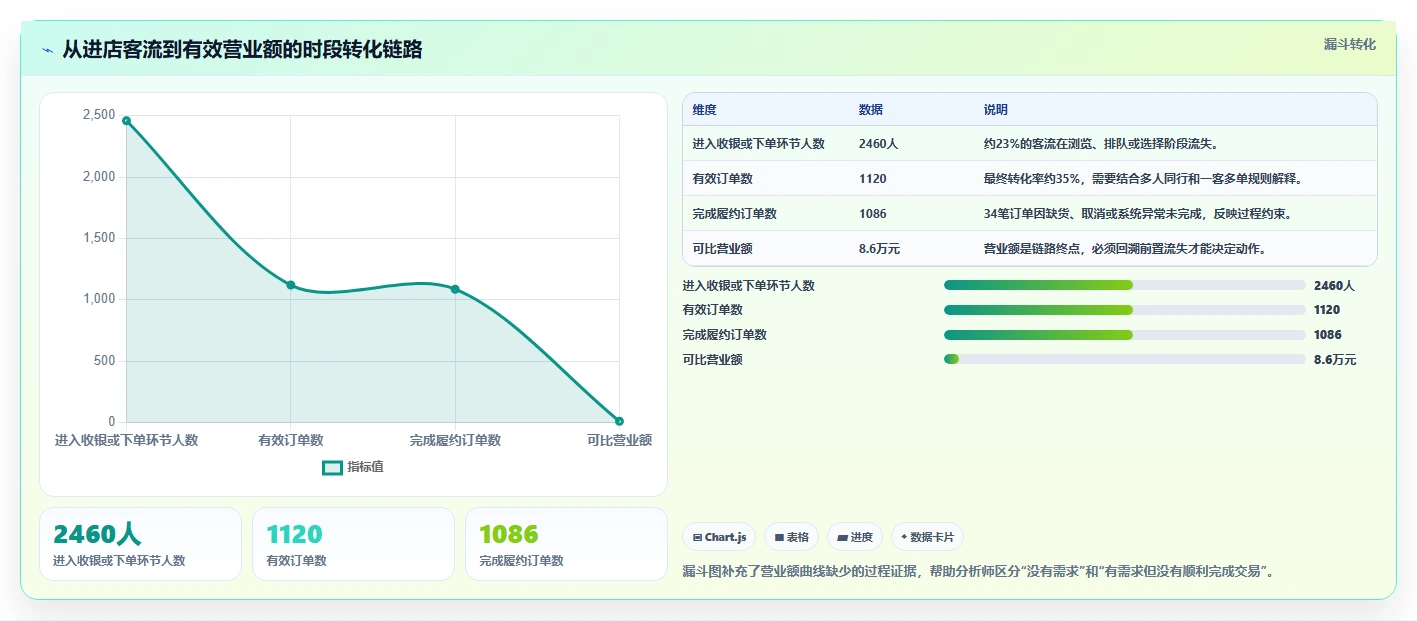Click the 1086 value beside the progress bar
Viewport: 1417px width, 621px height.
click(x=1328, y=335)
